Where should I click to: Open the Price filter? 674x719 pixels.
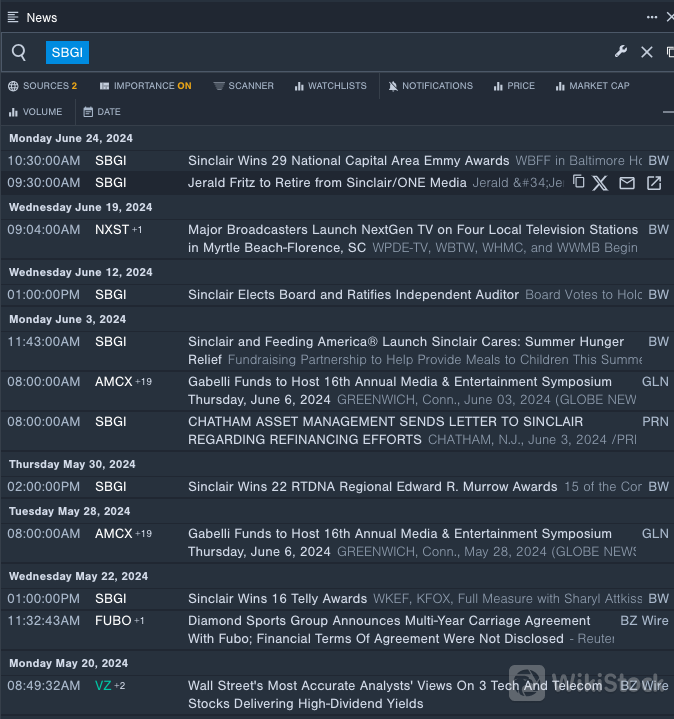pos(514,86)
